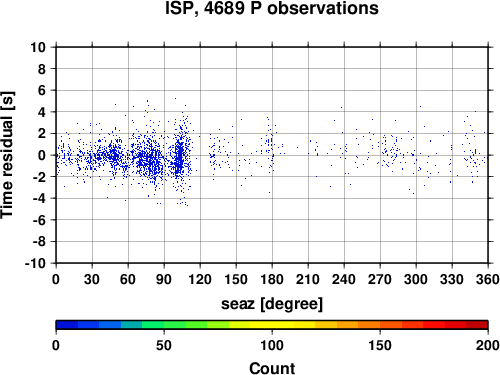The width and height of the screenshot is (500, 375).
Task: Click the 'seaz [degree]' x-axis label
Action: coord(272,304)
